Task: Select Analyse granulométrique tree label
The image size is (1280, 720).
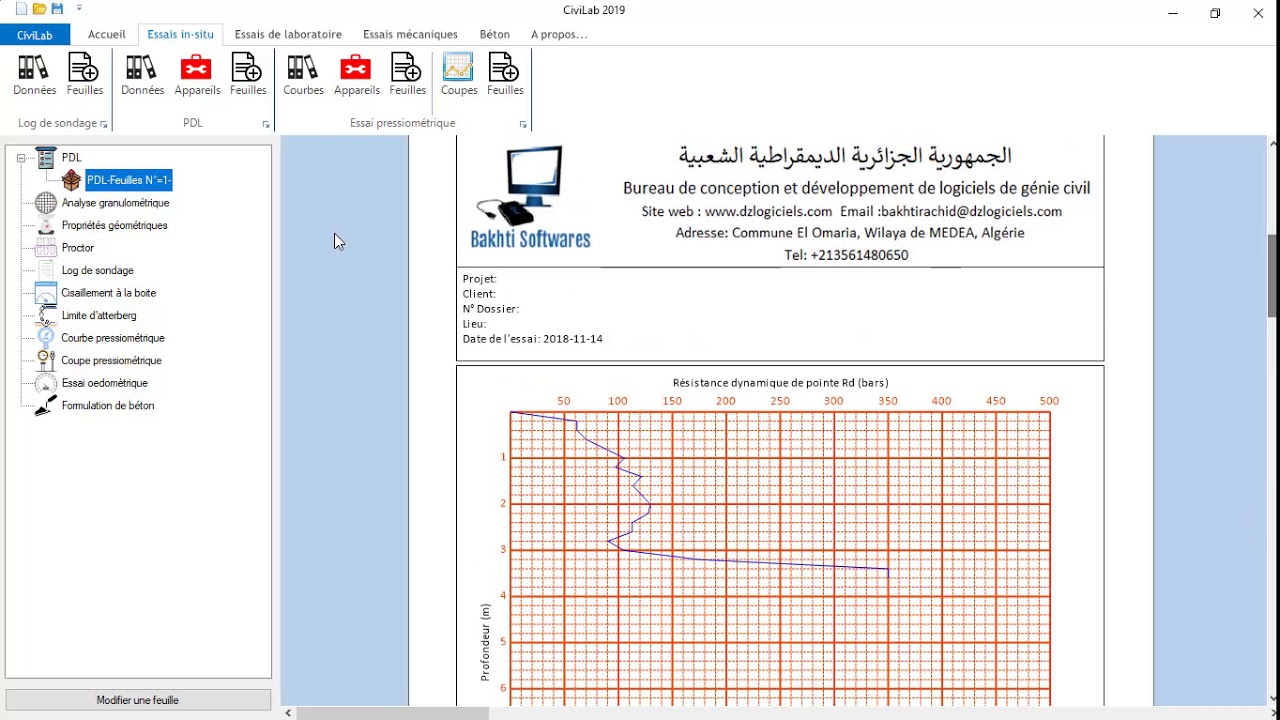Action: (x=115, y=203)
